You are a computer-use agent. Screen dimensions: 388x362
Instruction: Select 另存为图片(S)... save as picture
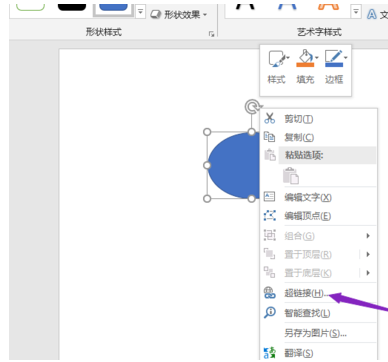(x=318, y=333)
